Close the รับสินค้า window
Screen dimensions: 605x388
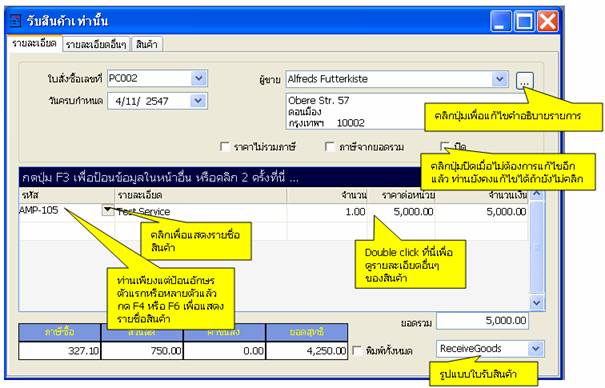click(x=548, y=21)
